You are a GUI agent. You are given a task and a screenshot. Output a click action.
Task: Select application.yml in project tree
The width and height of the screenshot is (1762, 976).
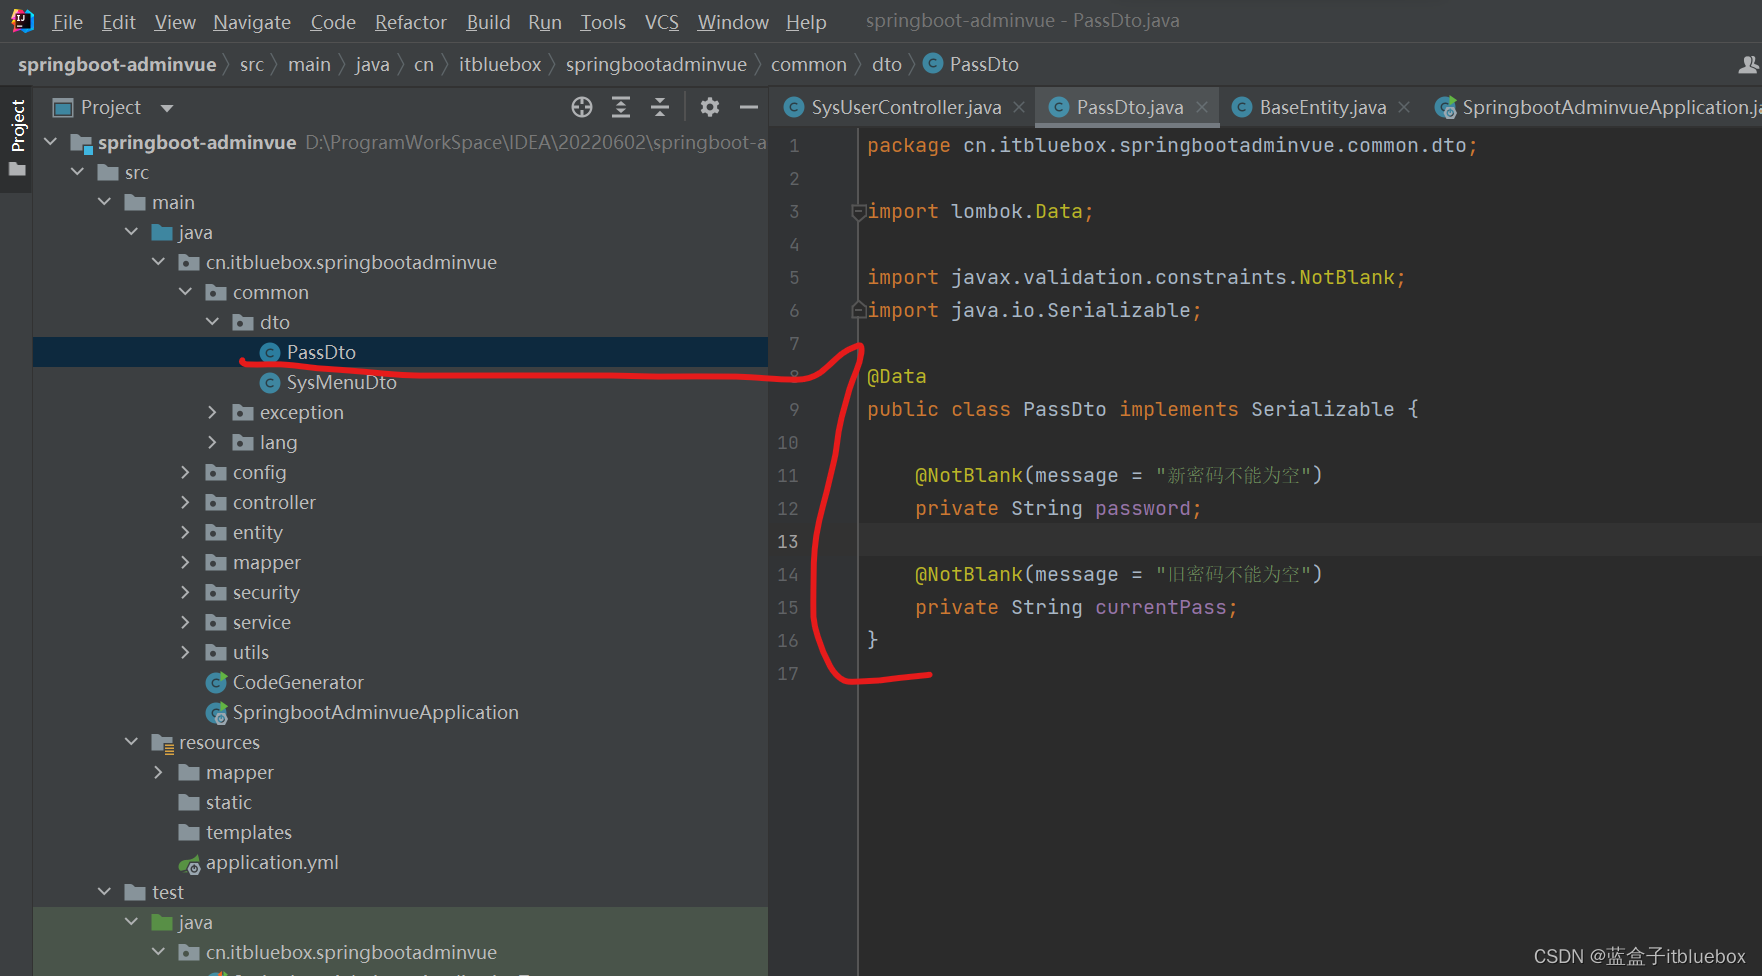pos(272,862)
